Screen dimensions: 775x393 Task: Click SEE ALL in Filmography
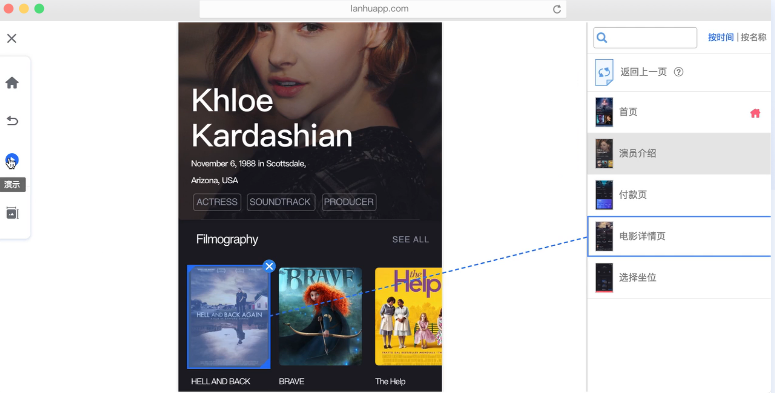click(410, 239)
